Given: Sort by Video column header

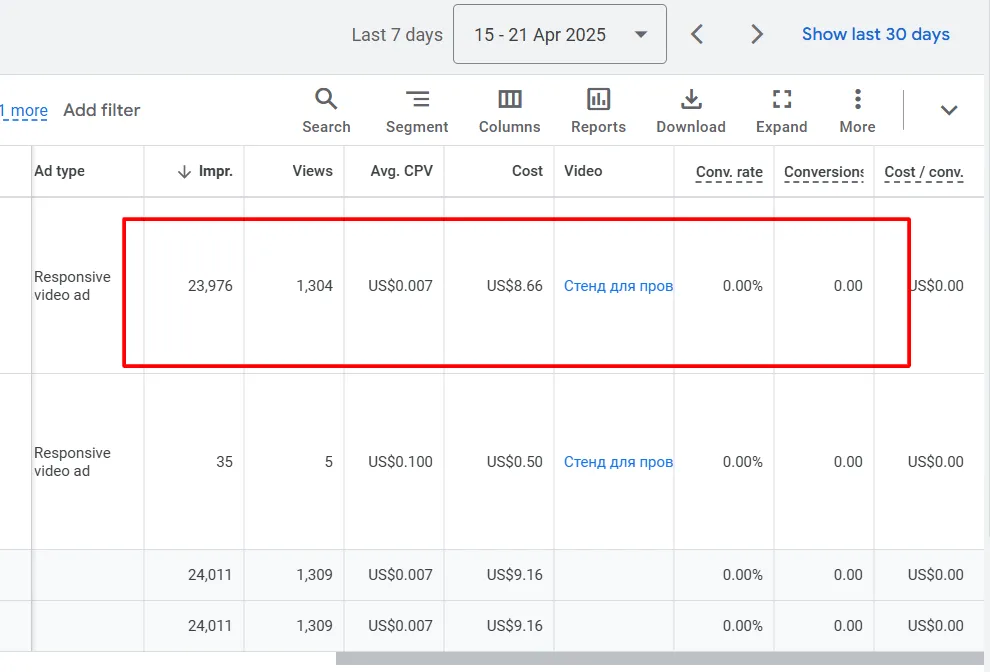Looking at the screenshot, I should 583,171.
